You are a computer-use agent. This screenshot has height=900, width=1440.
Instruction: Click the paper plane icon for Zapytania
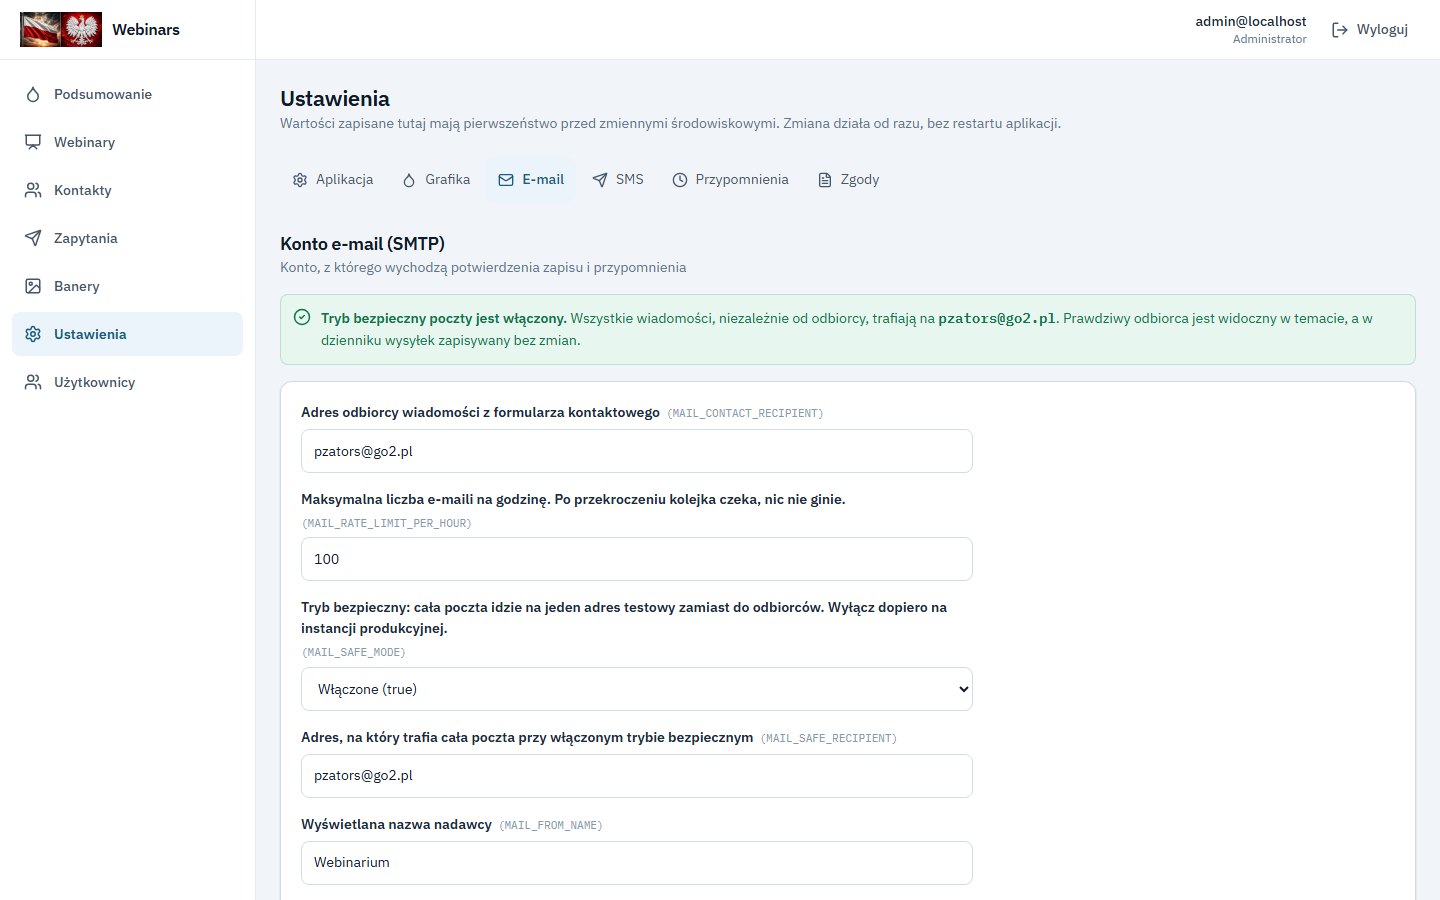pos(33,238)
